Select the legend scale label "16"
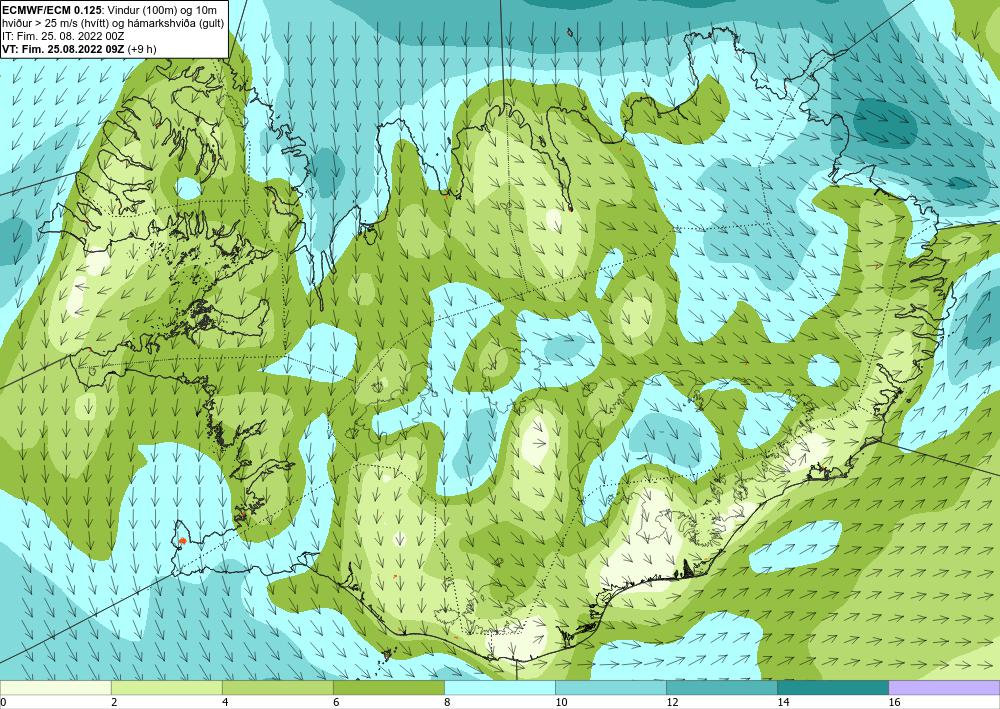The width and height of the screenshot is (1000, 709). (x=894, y=703)
